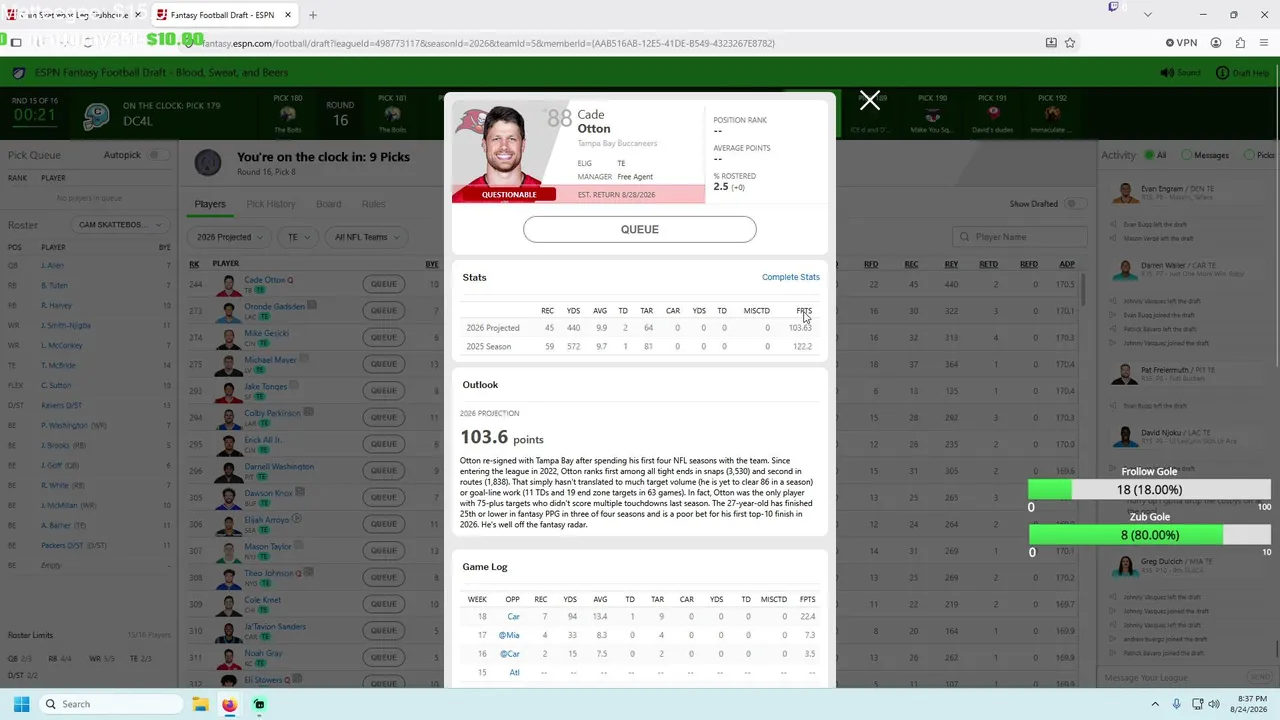1280x720 pixels.
Task: Open Dawson Knox player link
Action: click(268, 493)
